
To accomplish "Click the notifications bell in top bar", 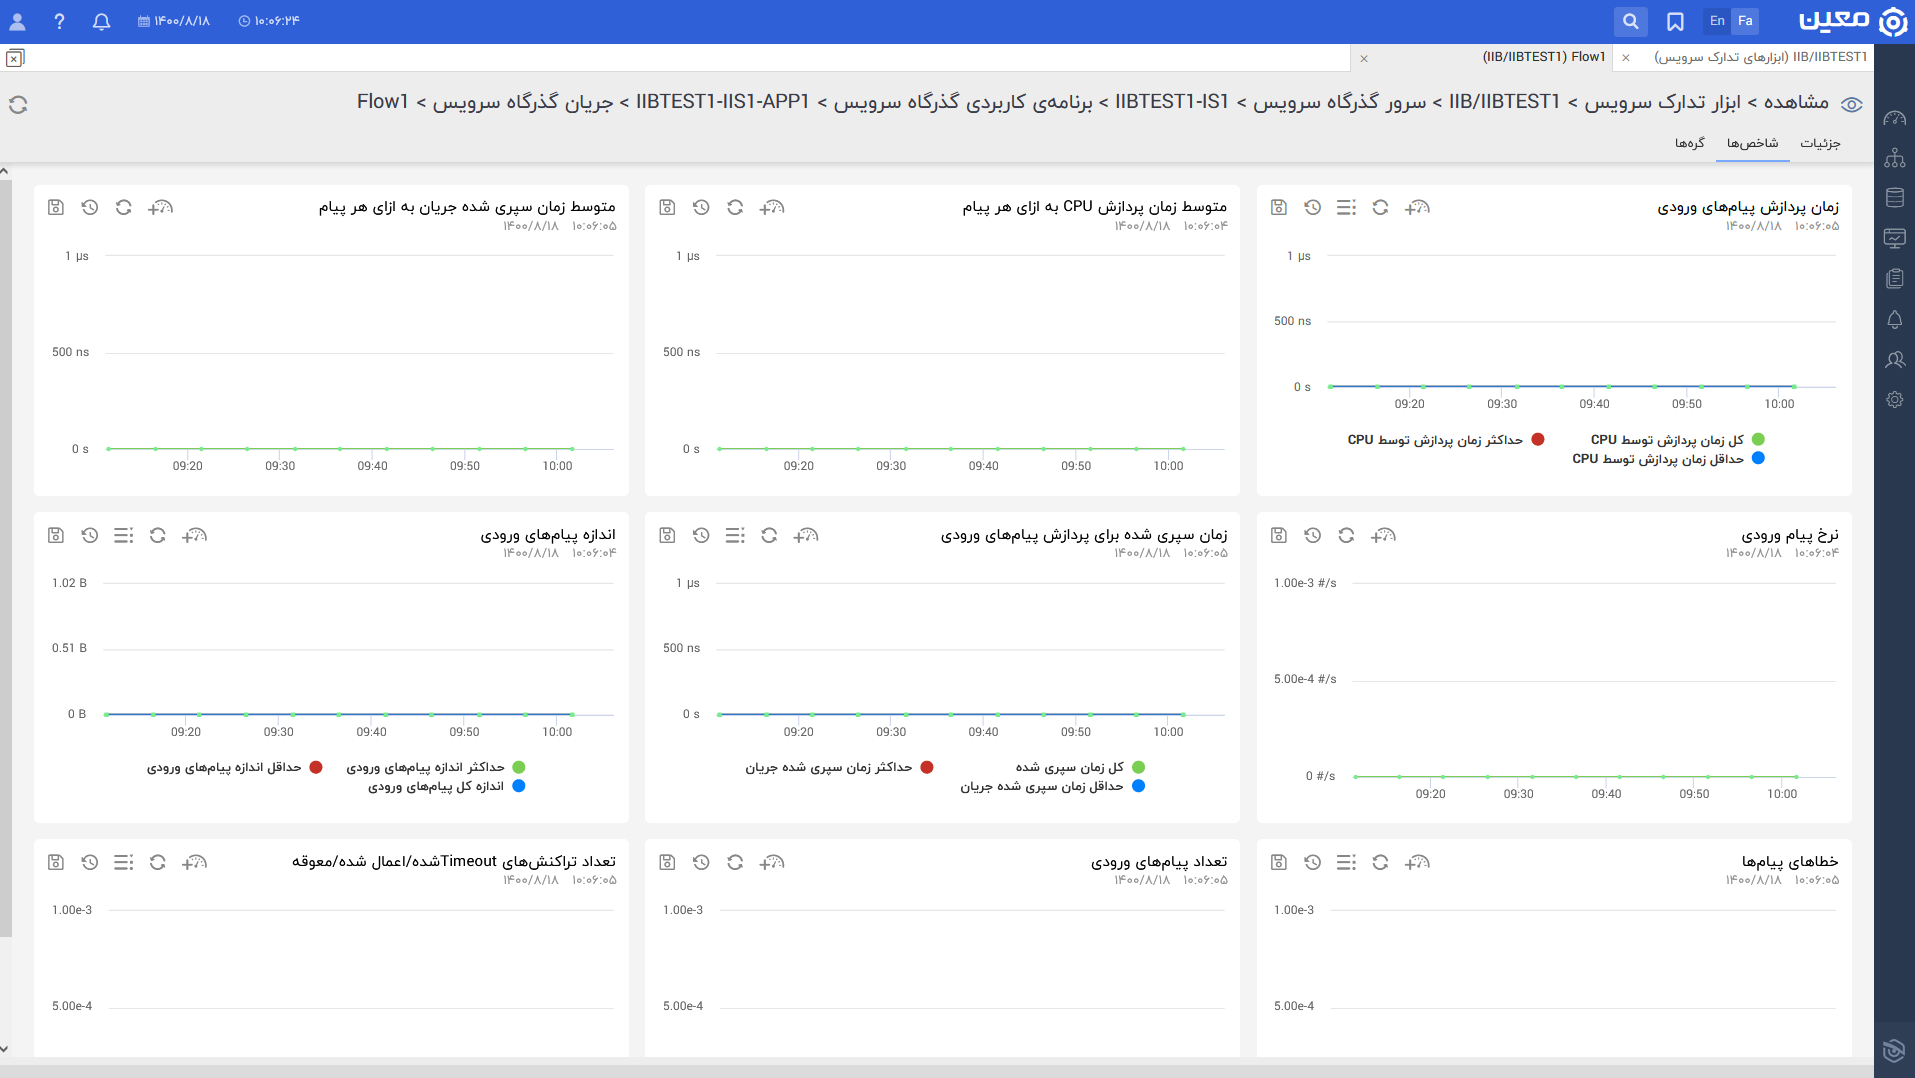I will click(x=101, y=21).
